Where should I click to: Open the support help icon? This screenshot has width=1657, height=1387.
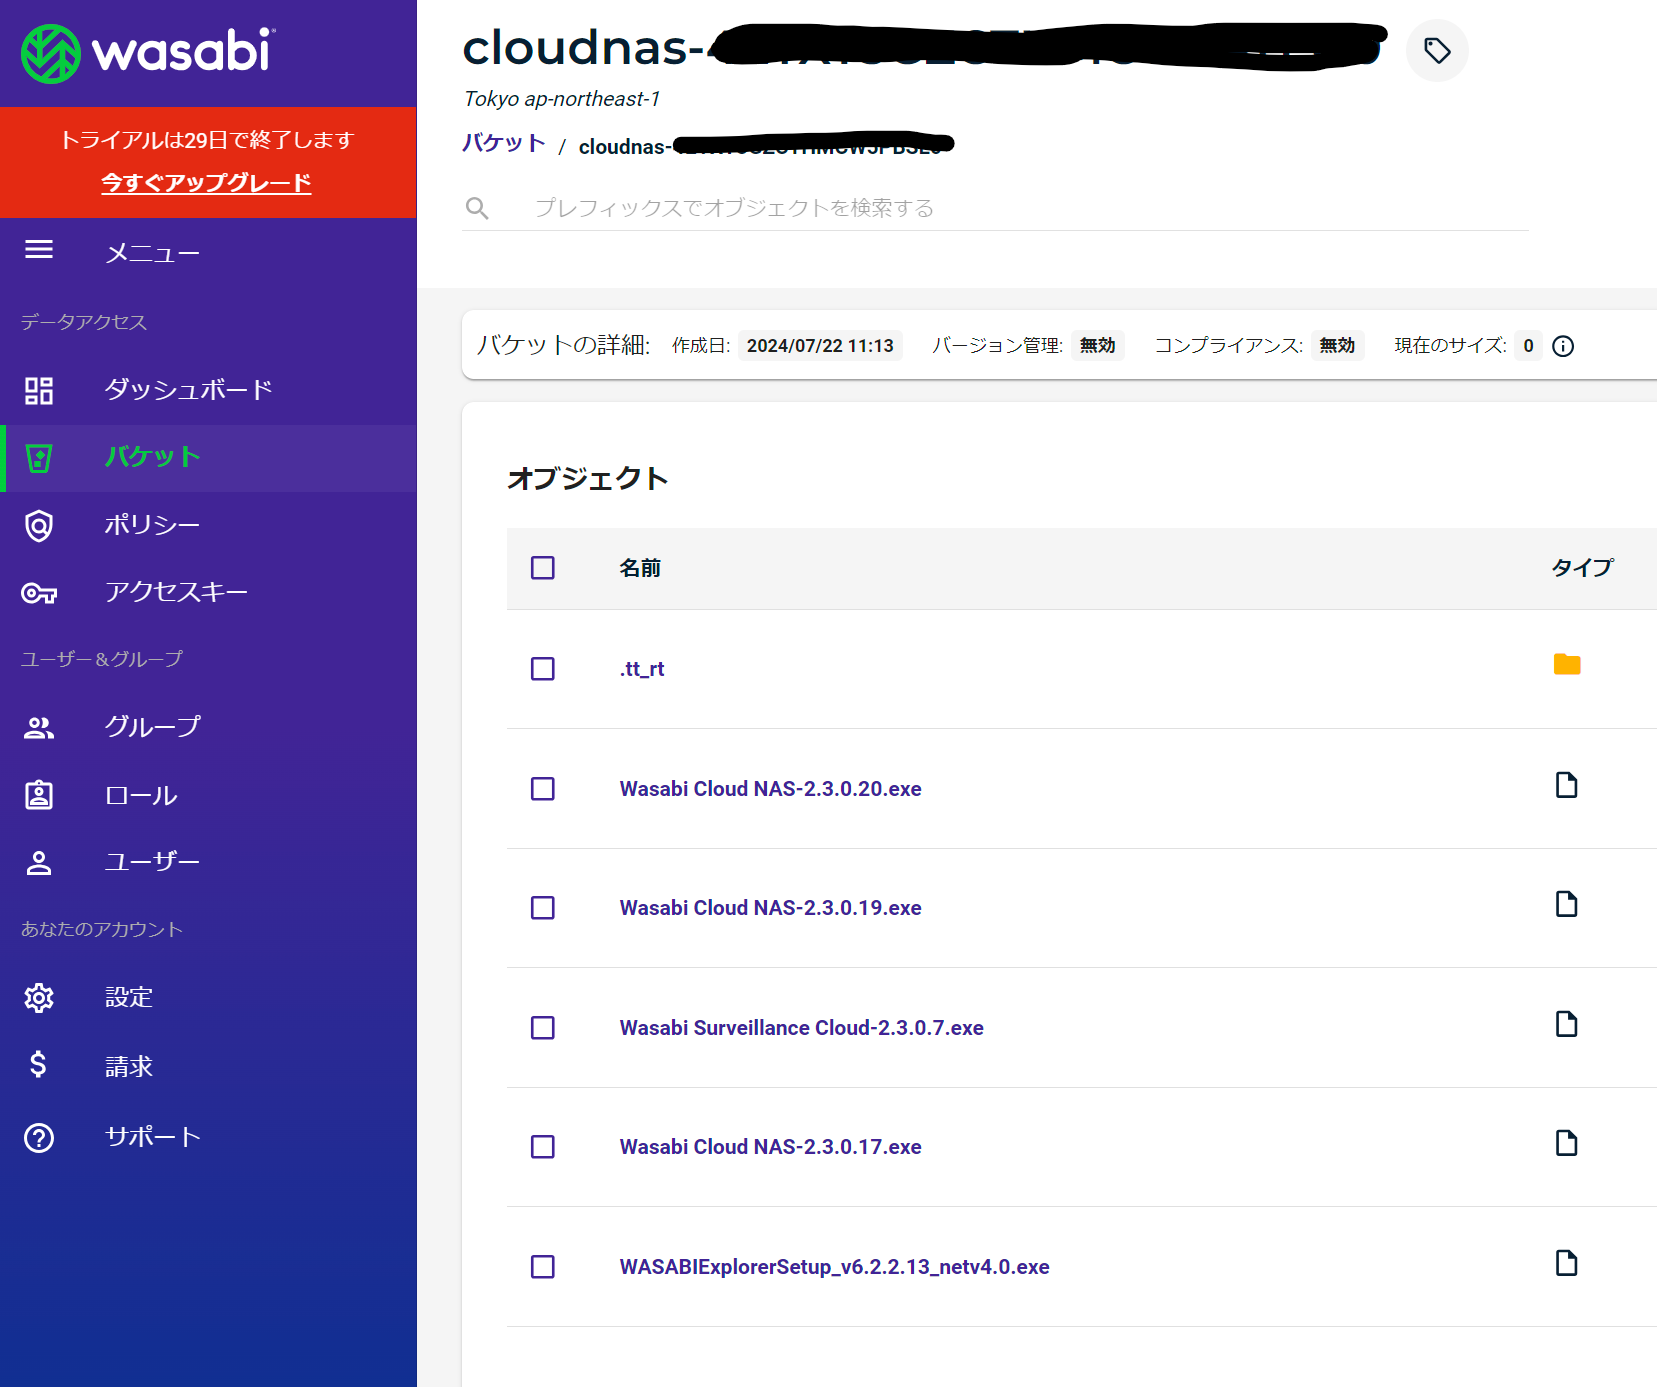point(38,1137)
